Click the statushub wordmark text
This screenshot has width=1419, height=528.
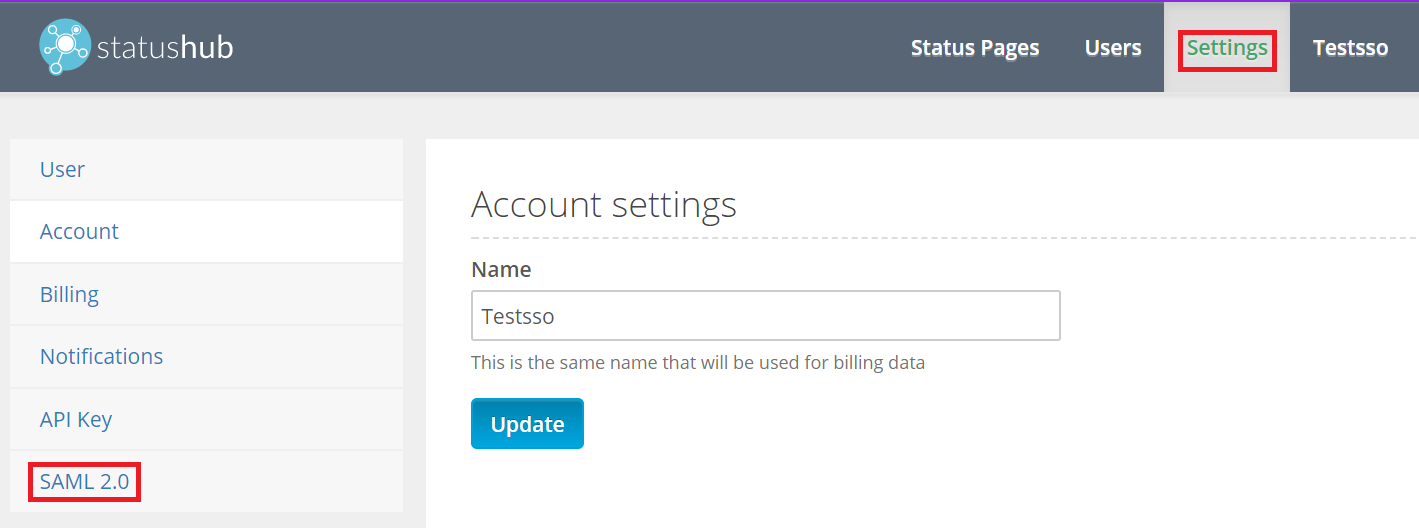point(165,48)
